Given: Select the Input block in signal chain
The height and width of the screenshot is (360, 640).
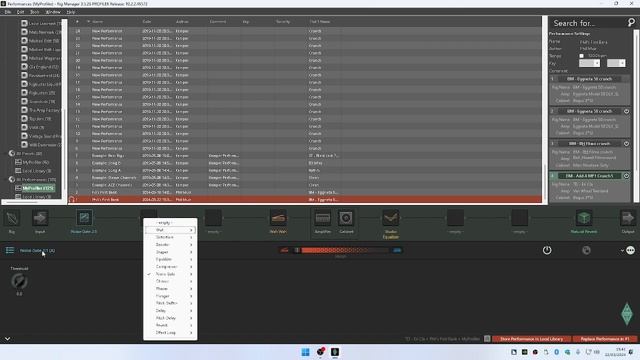Looking at the screenshot, I should tap(40, 218).
